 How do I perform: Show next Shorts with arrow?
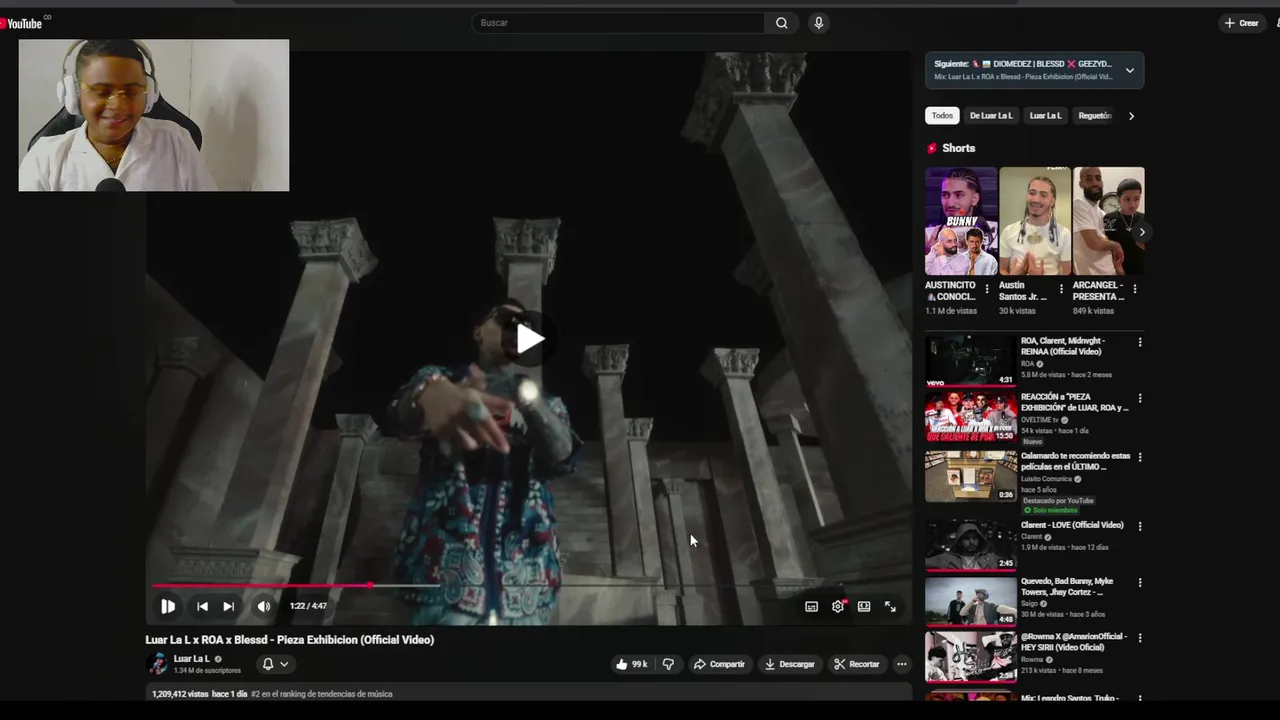coord(1141,232)
